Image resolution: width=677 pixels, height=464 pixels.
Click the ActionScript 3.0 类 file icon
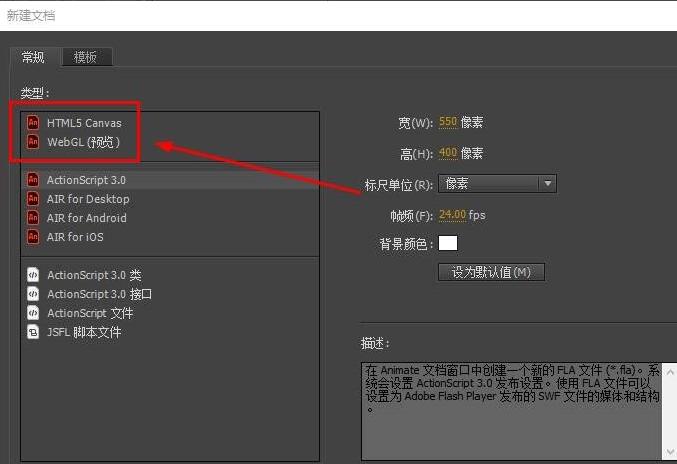(33, 275)
